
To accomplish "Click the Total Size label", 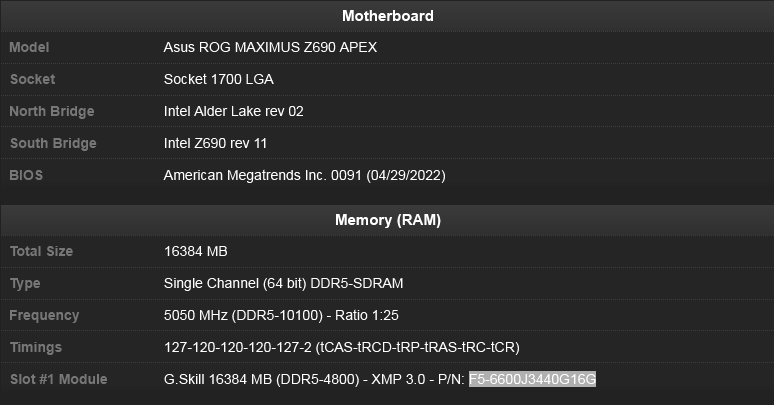I will point(41,251).
